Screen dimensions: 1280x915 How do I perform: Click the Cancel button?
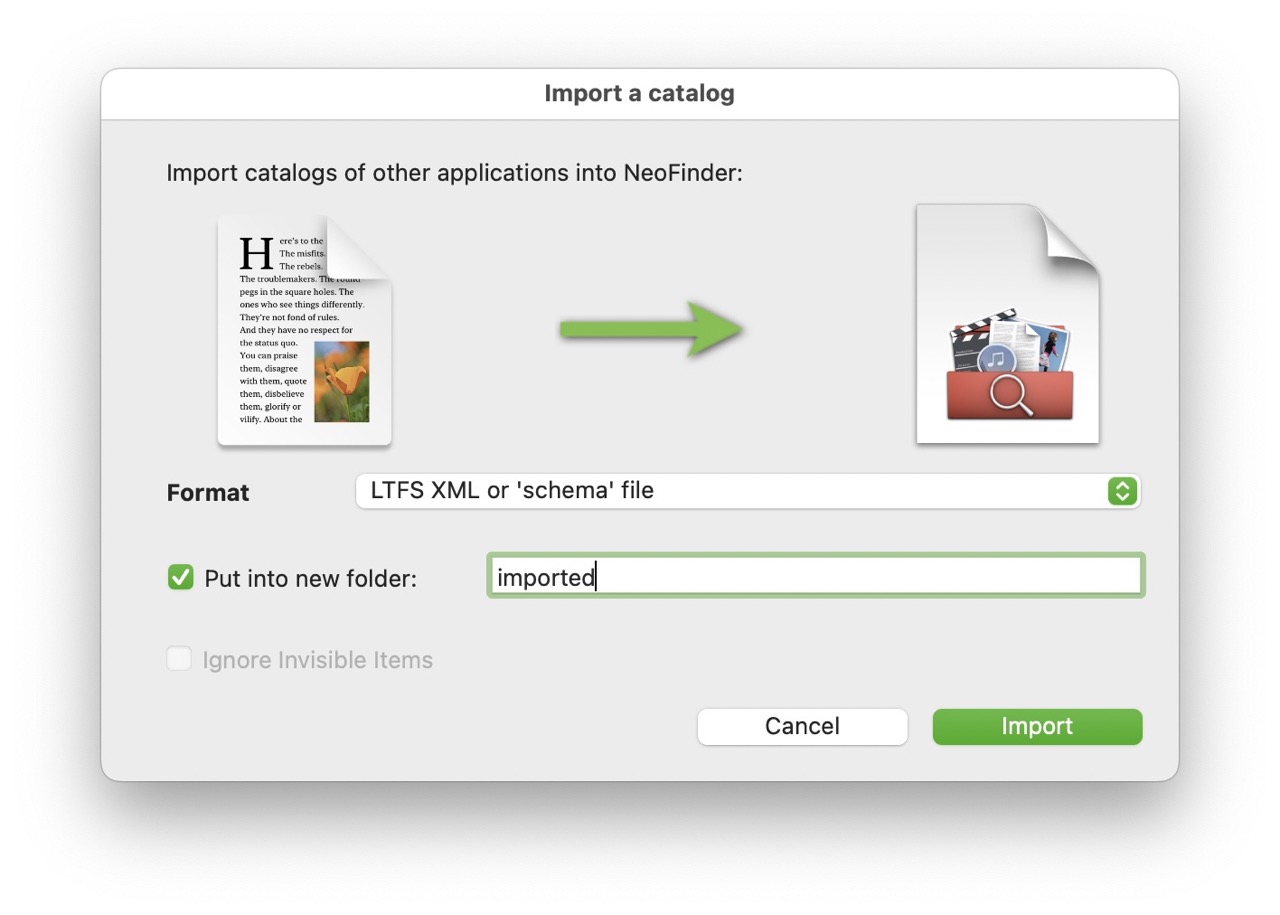click(802, 726)
